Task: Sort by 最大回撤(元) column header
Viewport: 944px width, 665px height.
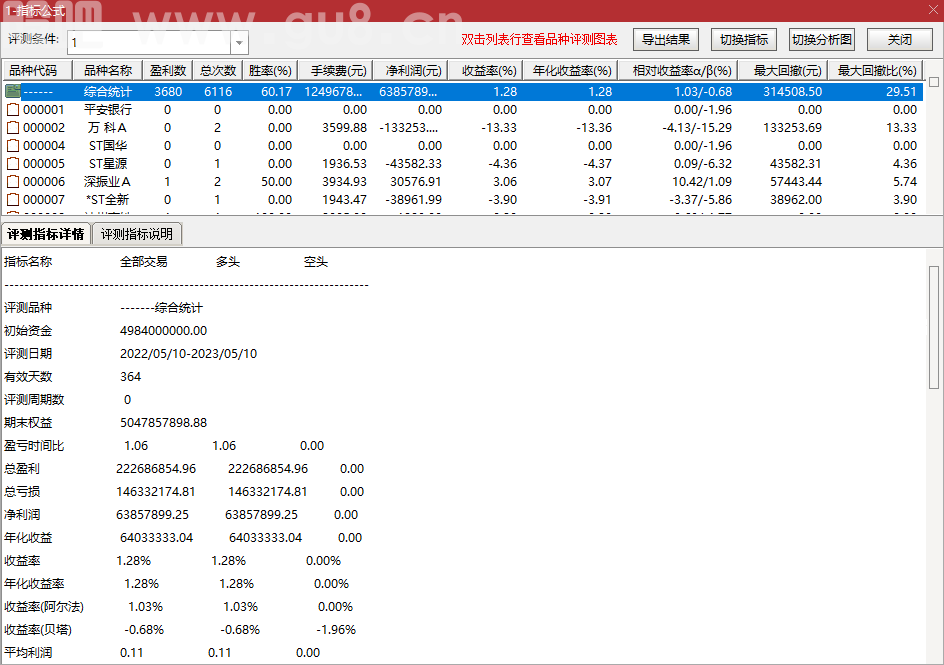Action: [x=783, y=70]
